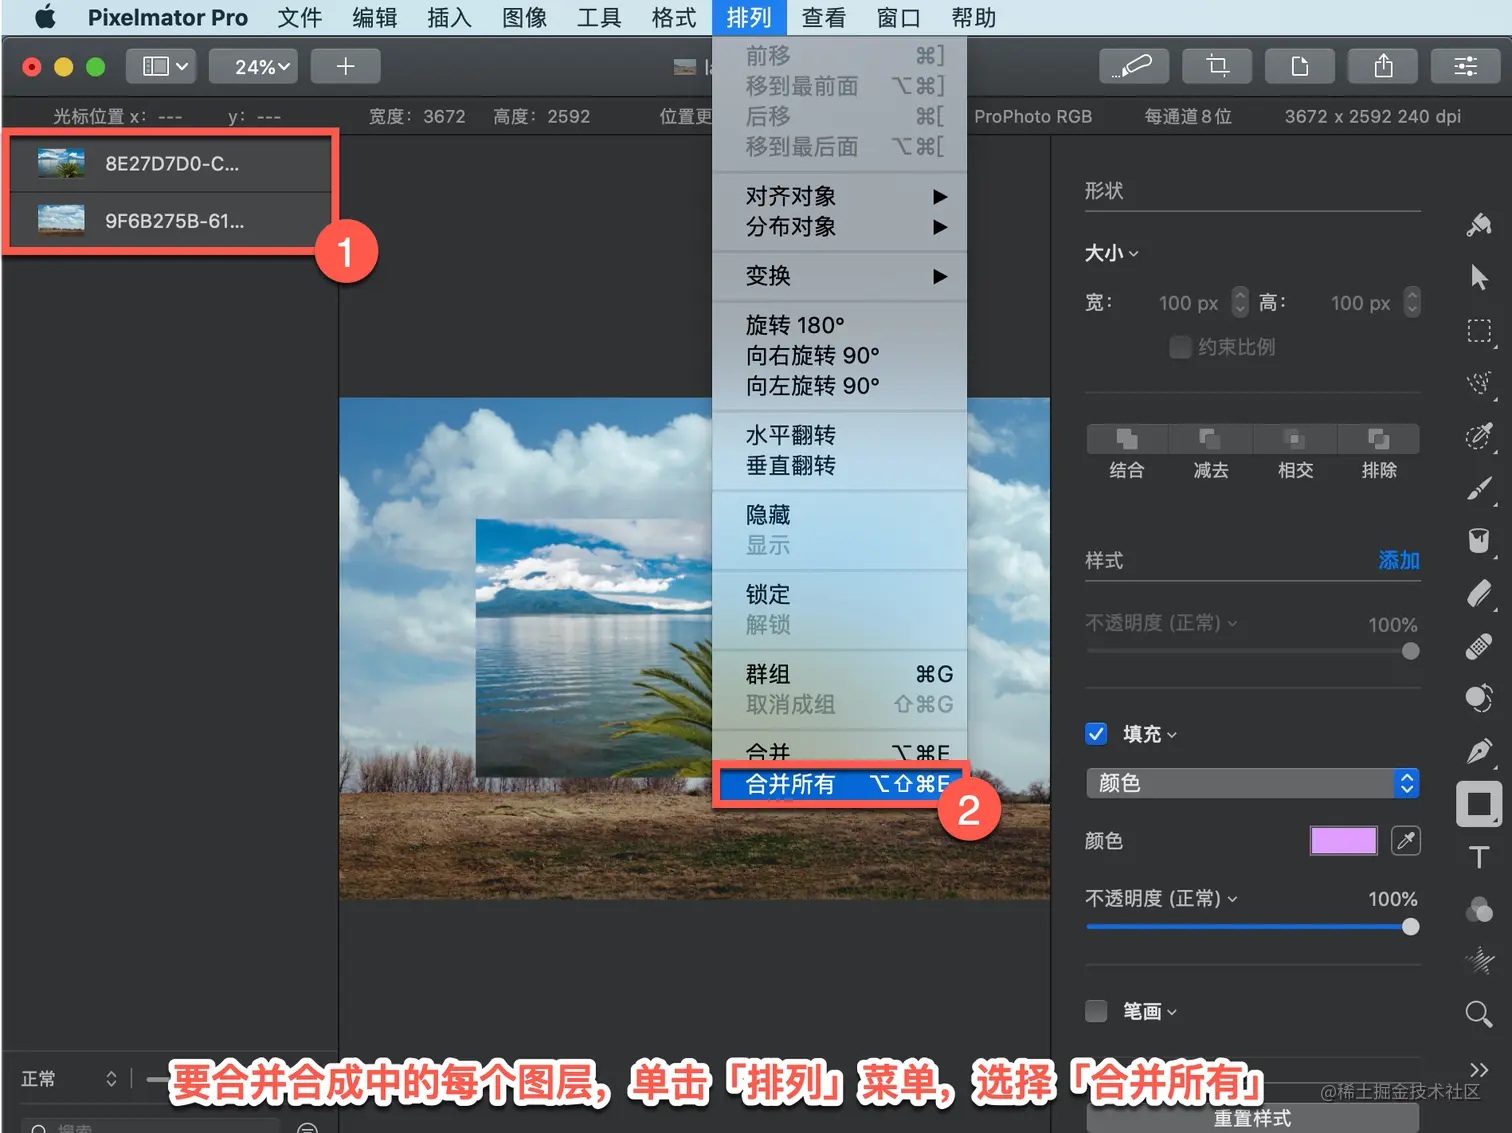Open the 图像 menu
This screenshot has height=1133, width=1512.
(524, 17)
